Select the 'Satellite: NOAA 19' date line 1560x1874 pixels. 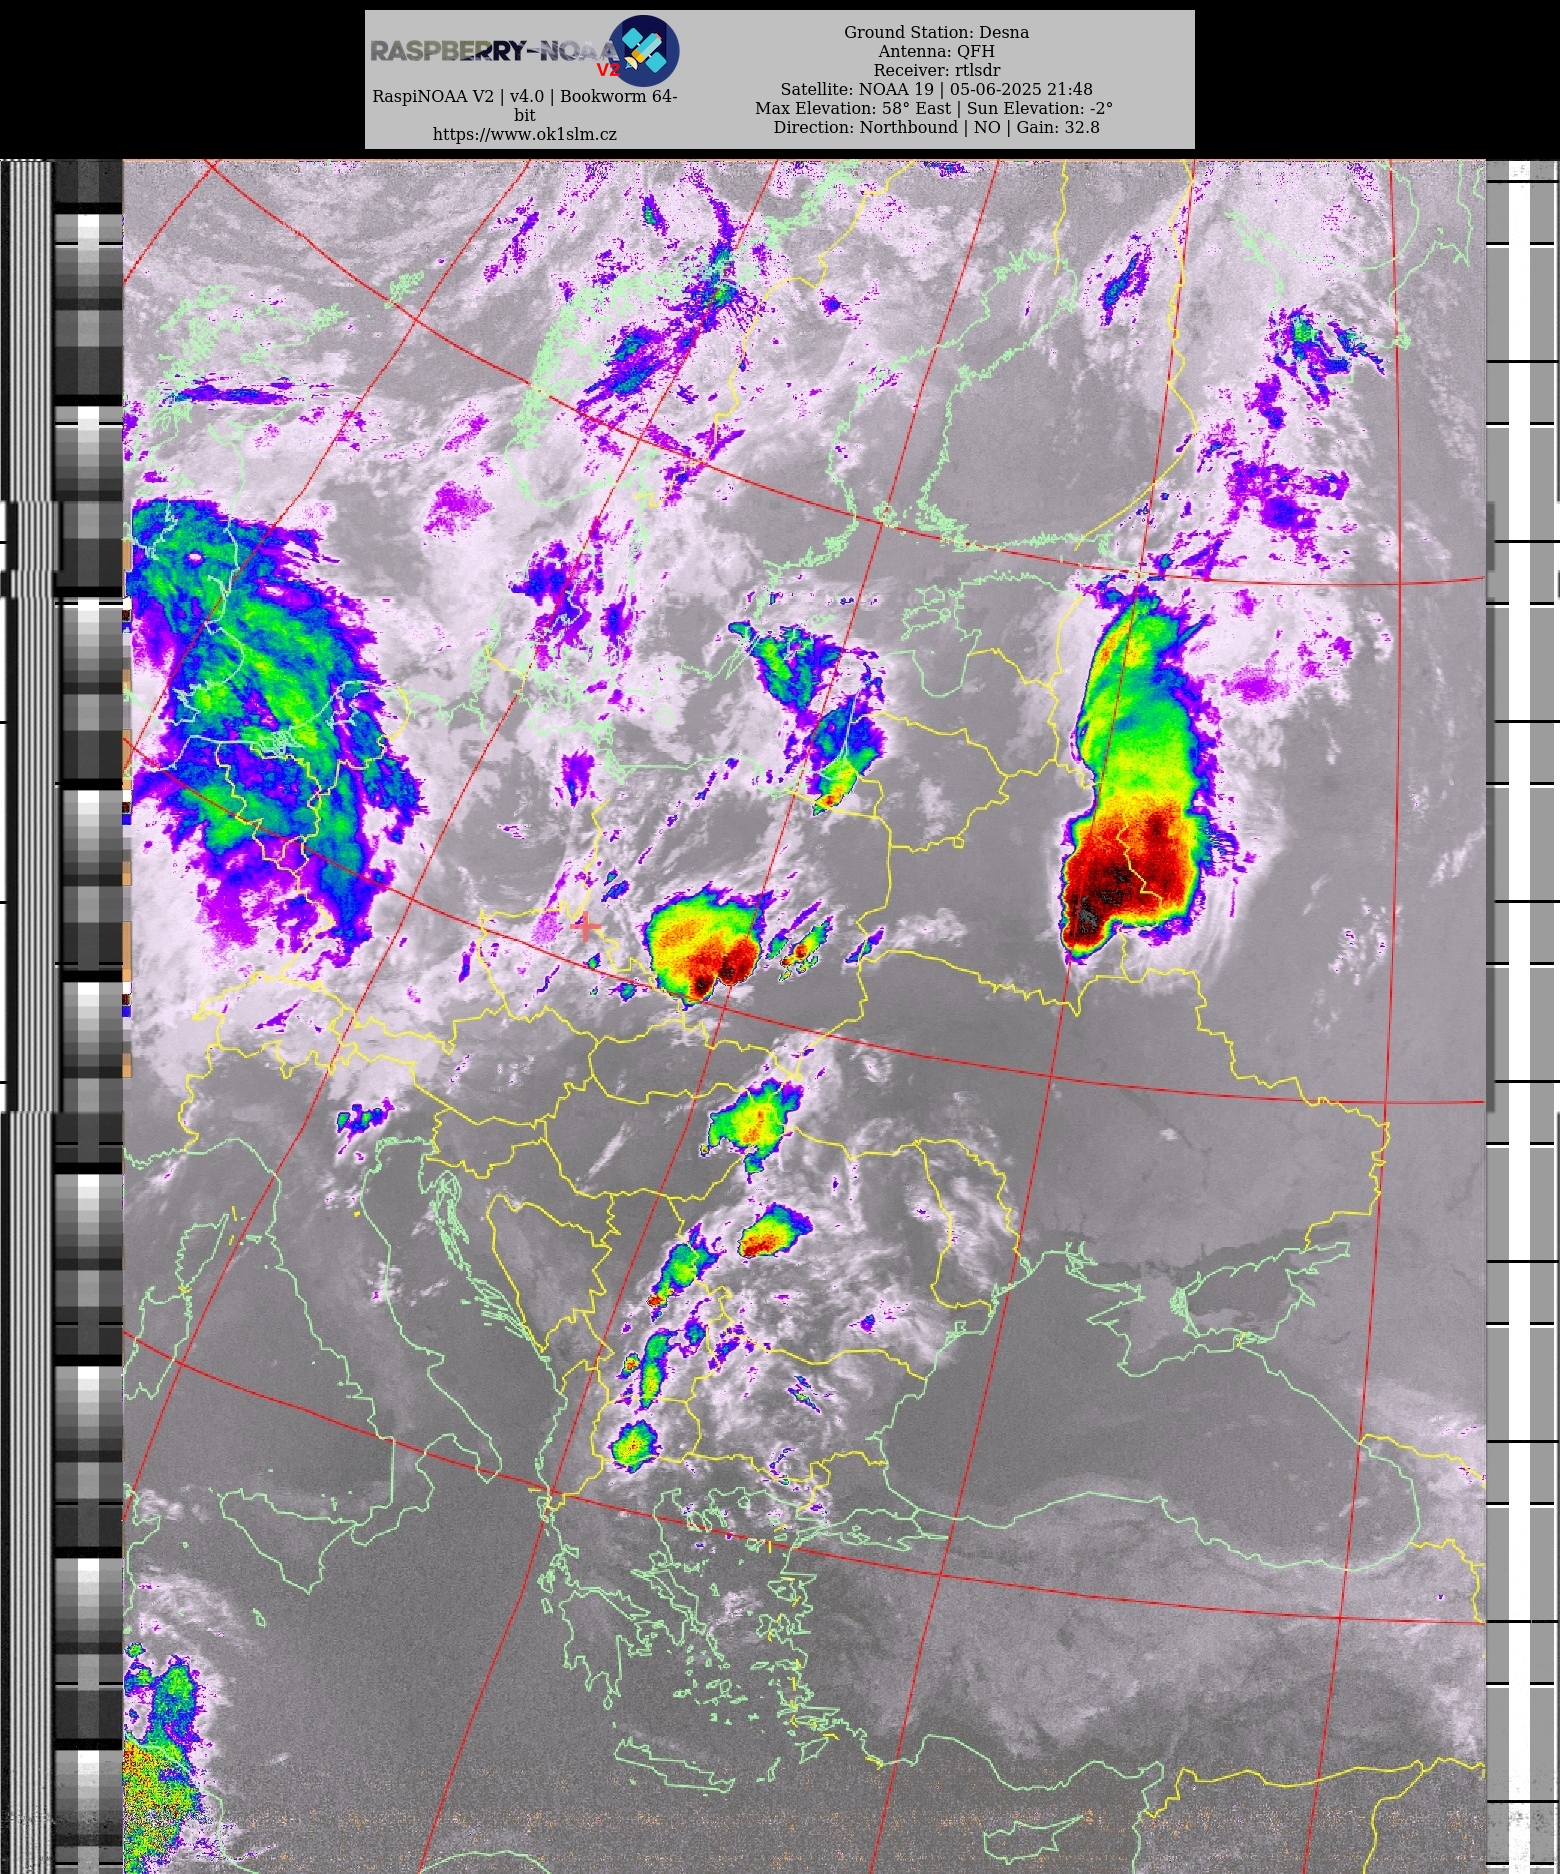click(x=936, y=89)
